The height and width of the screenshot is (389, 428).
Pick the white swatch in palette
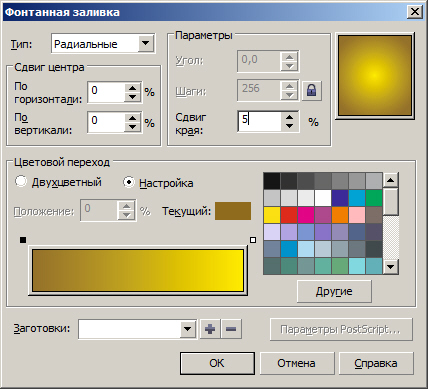323,198
